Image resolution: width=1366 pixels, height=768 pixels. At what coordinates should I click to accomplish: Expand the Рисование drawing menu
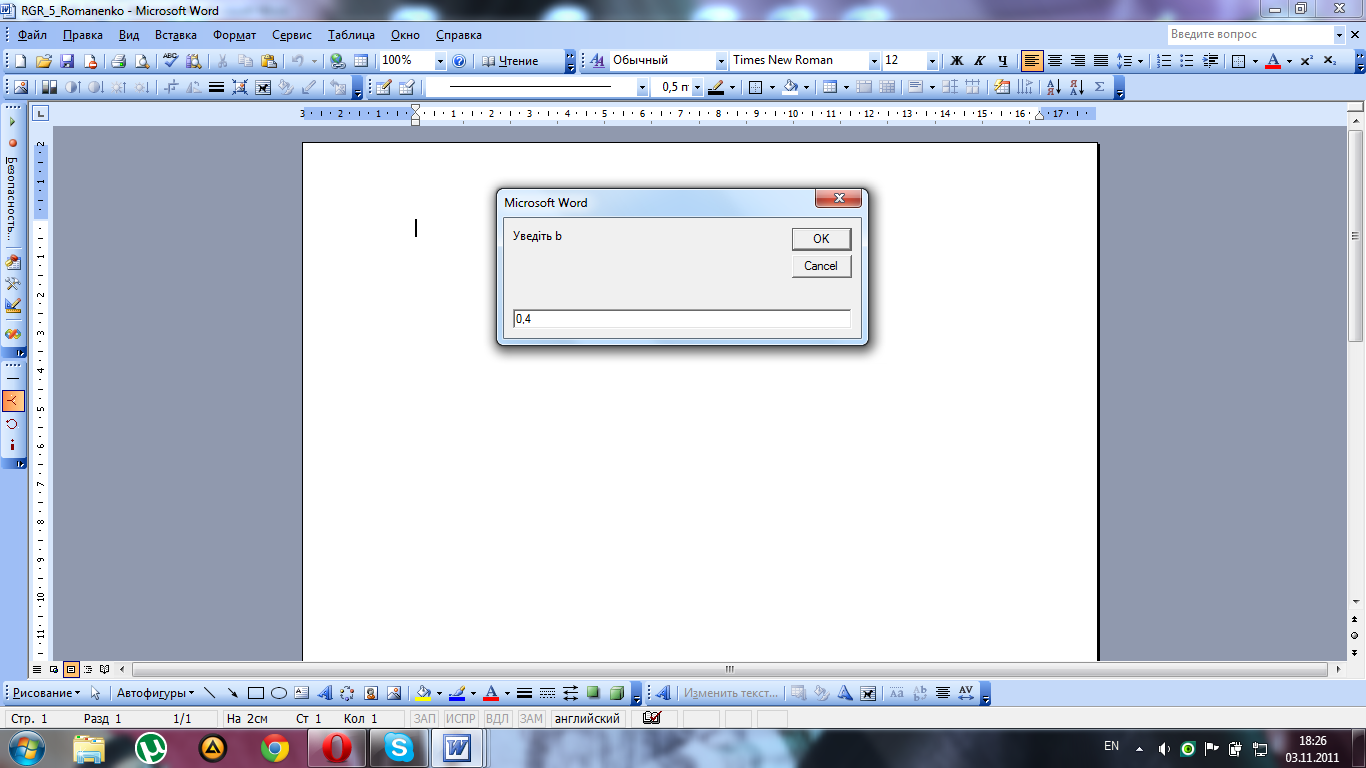click(46, 693)
